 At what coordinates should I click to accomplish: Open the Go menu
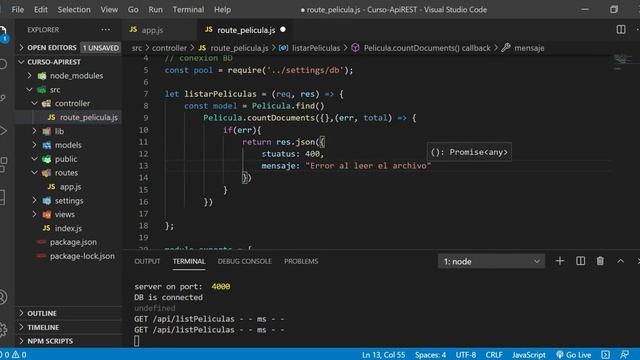(x=133, y=9)
